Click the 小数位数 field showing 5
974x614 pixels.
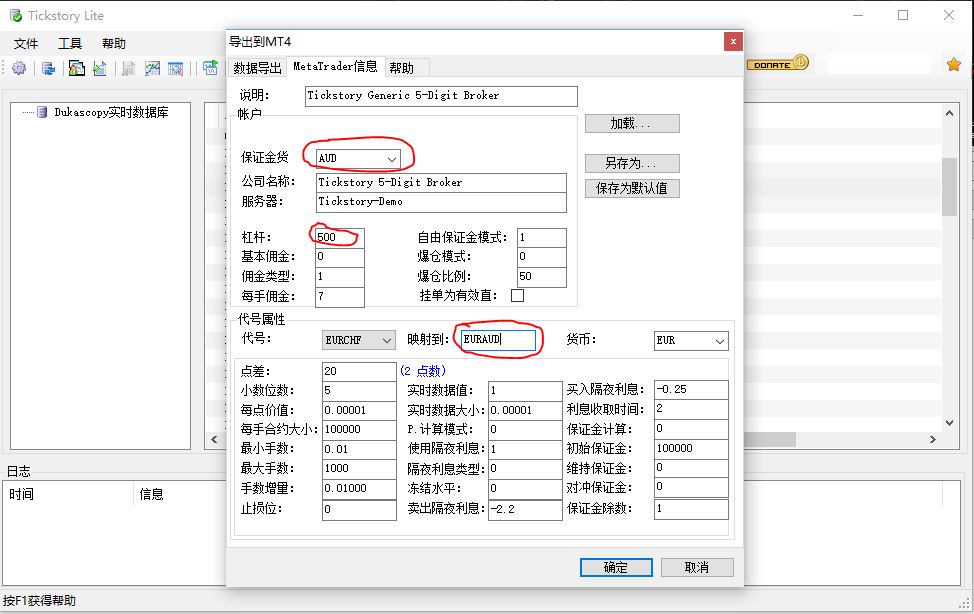click(x=359, y=391)
